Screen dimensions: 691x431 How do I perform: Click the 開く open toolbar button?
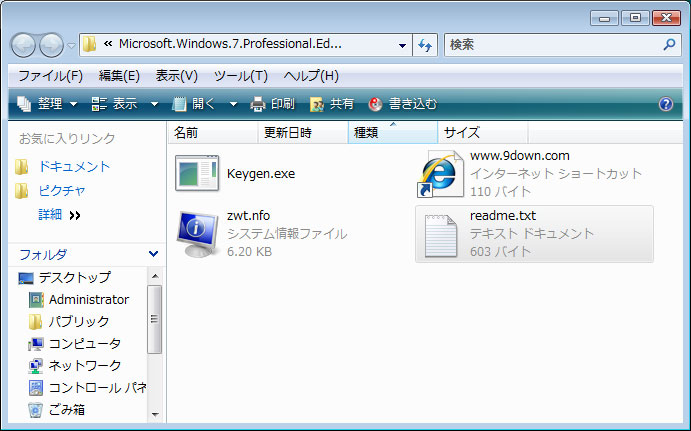[194, 104]
